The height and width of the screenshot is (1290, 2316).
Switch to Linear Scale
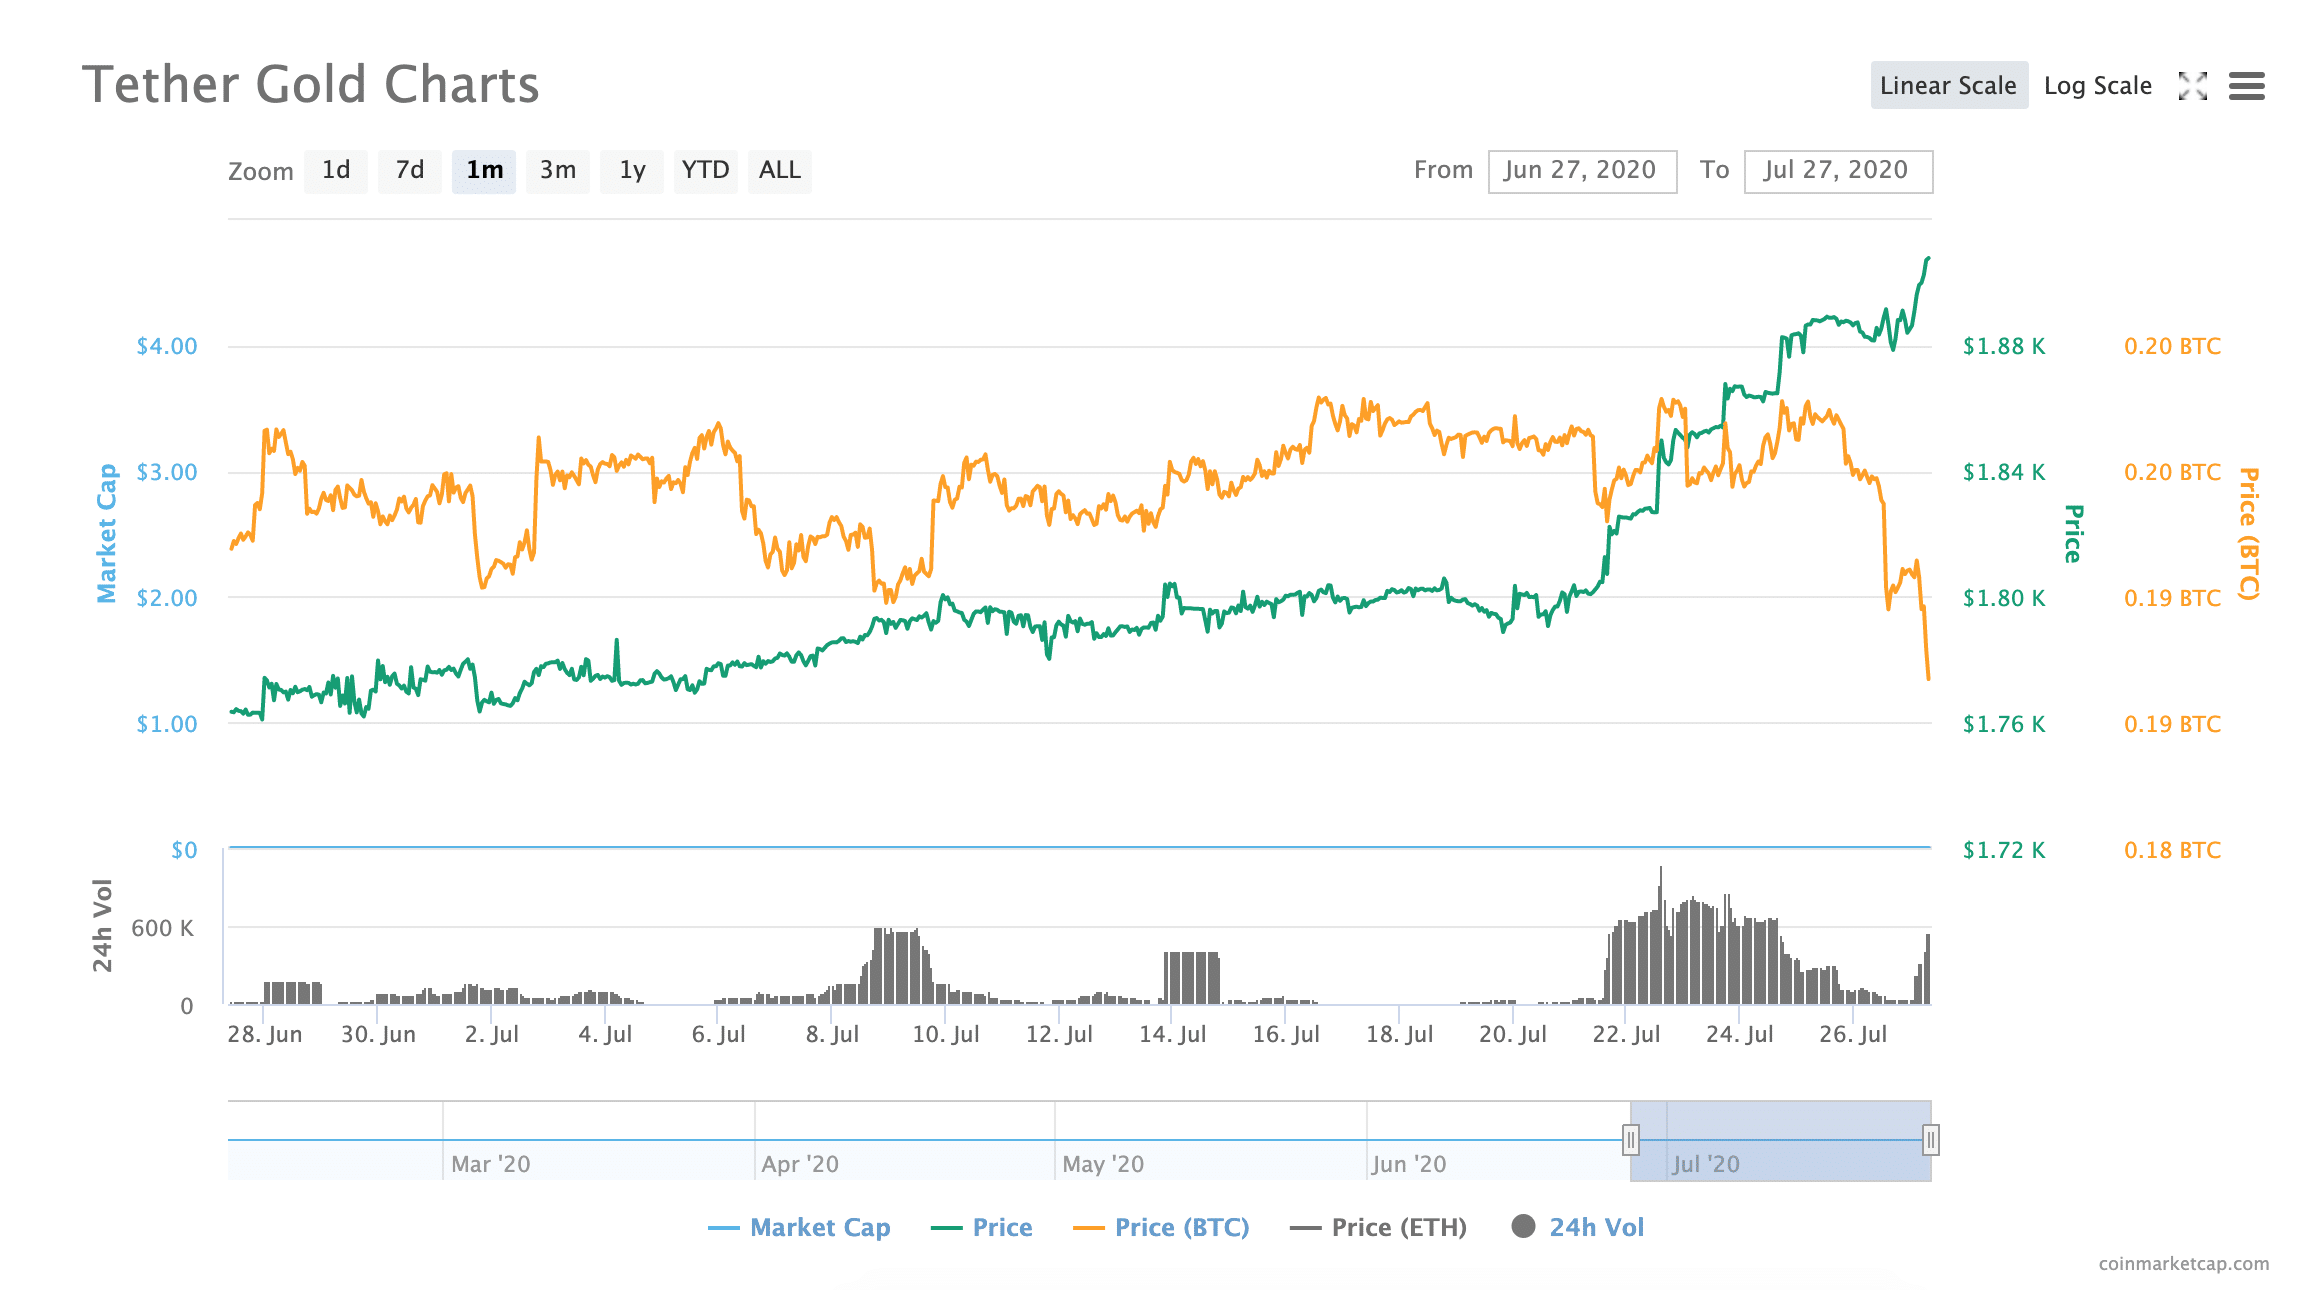(x=1948, y=86)
